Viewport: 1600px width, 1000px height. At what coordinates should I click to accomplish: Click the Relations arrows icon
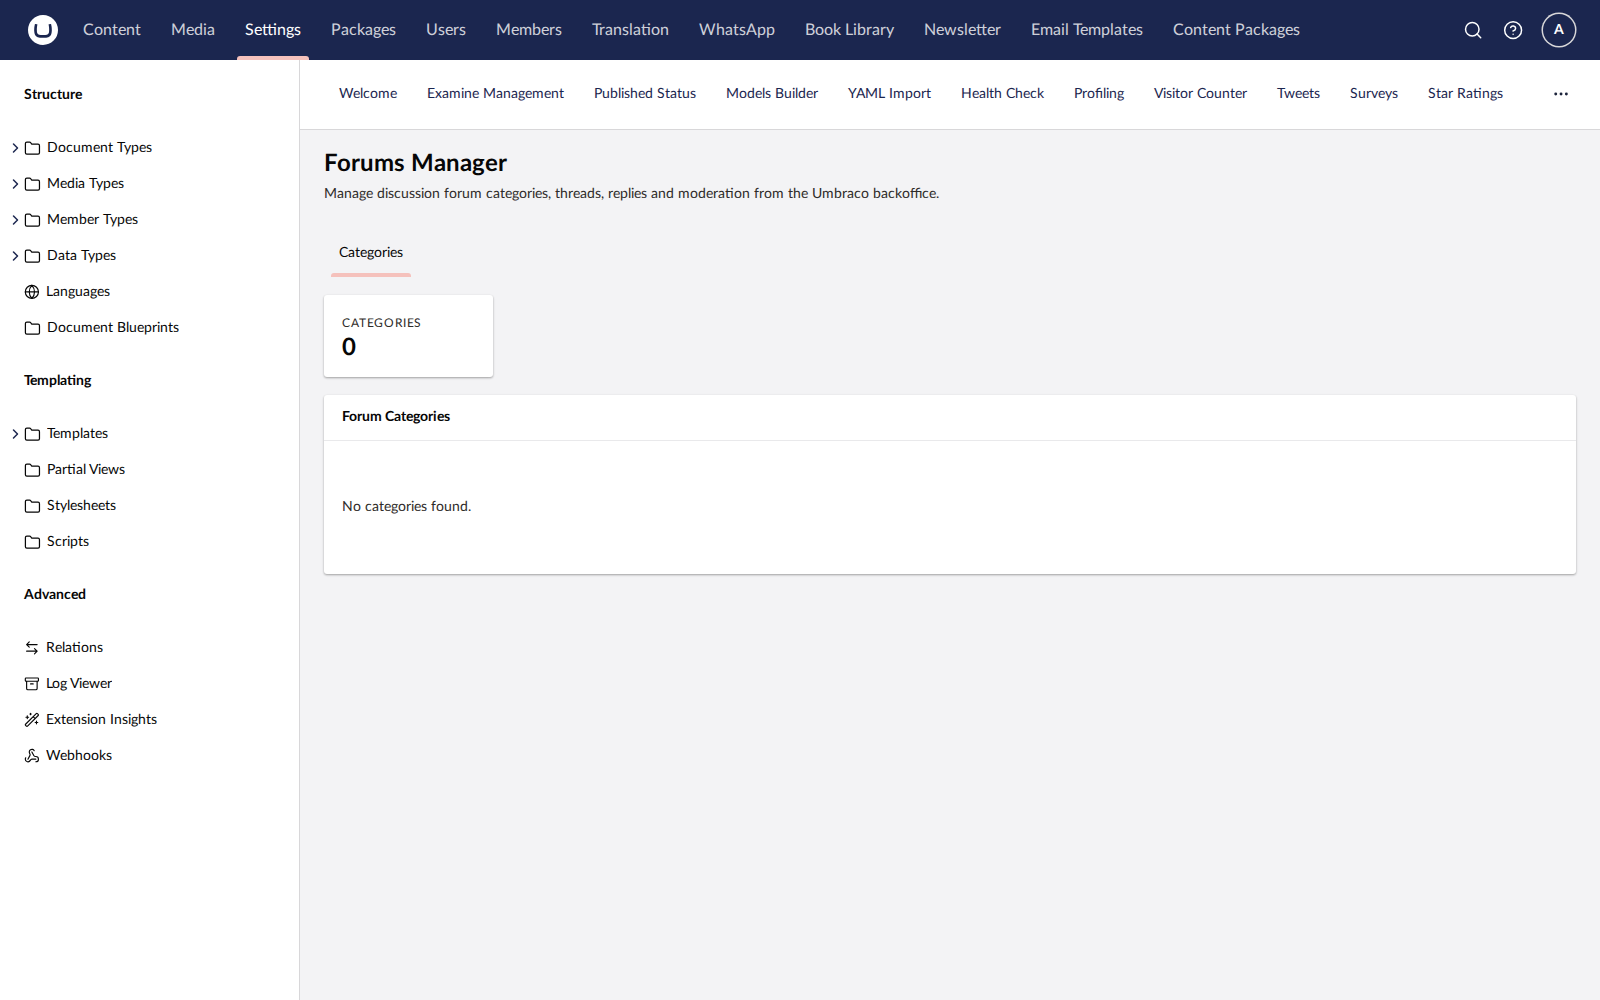click(x=32, y=648)
